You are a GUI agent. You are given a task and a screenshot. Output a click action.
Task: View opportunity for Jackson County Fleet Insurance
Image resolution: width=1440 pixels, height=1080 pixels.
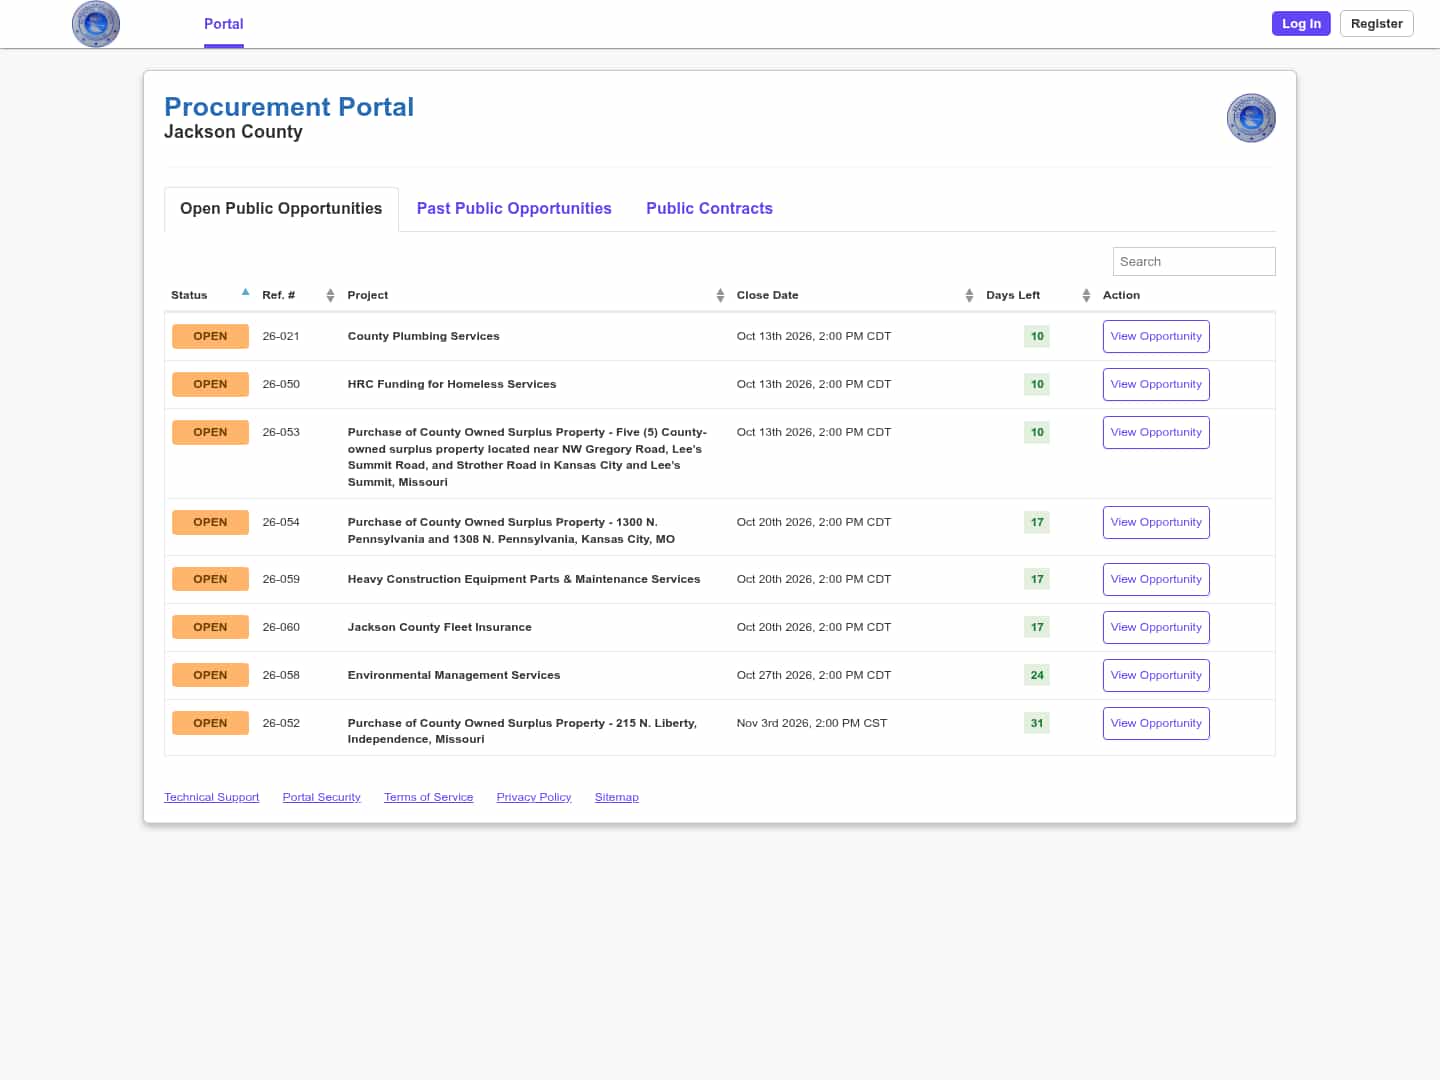click(x=1156, y=628)
